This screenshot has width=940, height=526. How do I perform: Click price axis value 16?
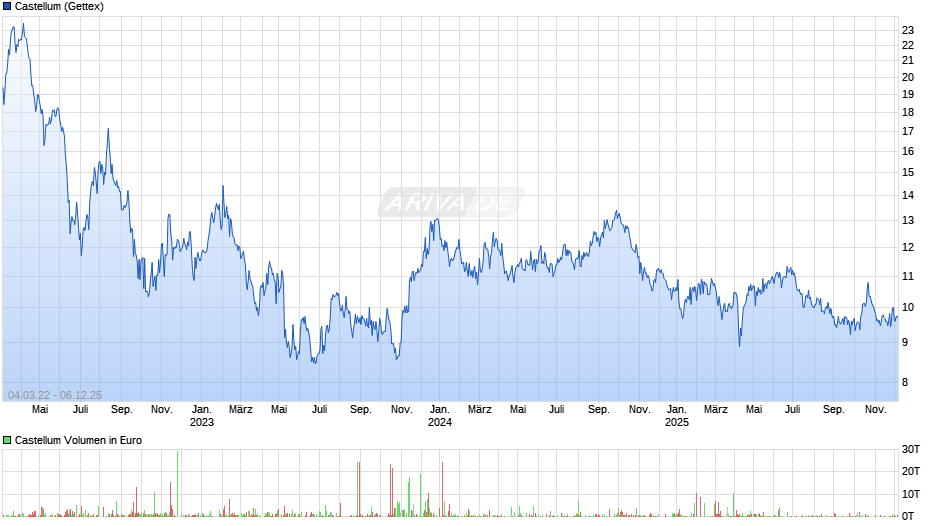point(908,151)
